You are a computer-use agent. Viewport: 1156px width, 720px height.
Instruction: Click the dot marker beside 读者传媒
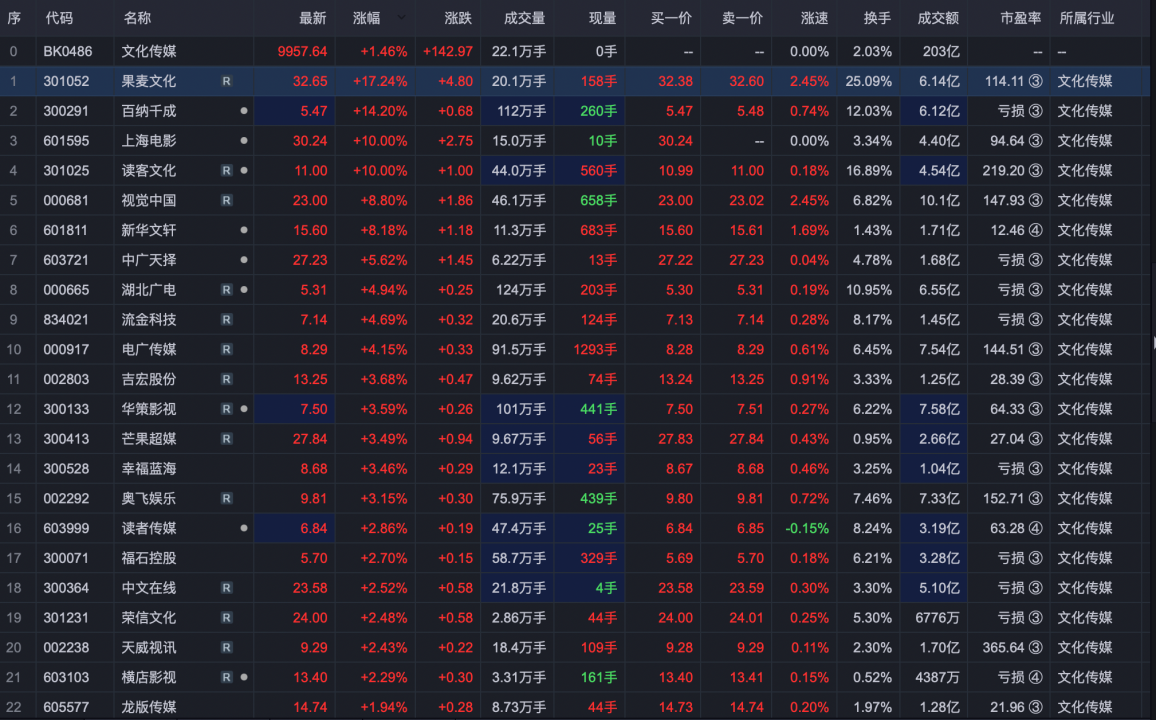(x=244, y=528)
